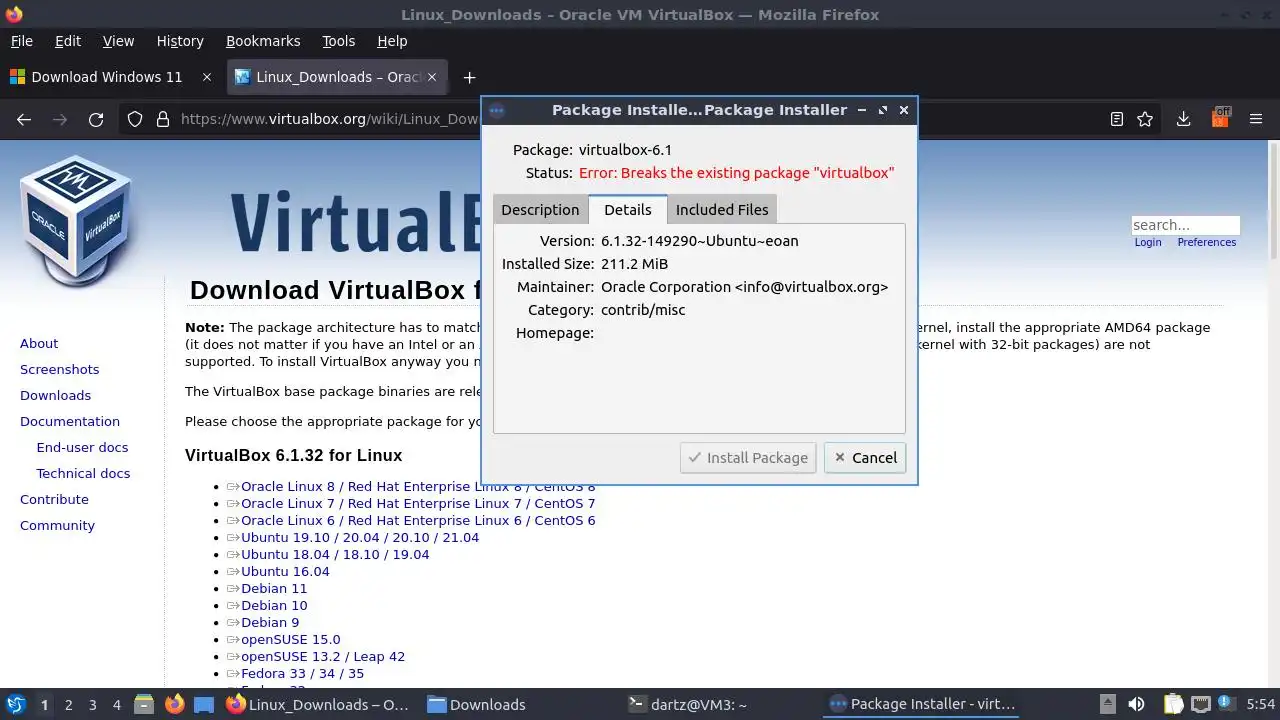Viewport: 1280px width, 720px height.
Task: Open the Tools menu
Action: (338, 41)
